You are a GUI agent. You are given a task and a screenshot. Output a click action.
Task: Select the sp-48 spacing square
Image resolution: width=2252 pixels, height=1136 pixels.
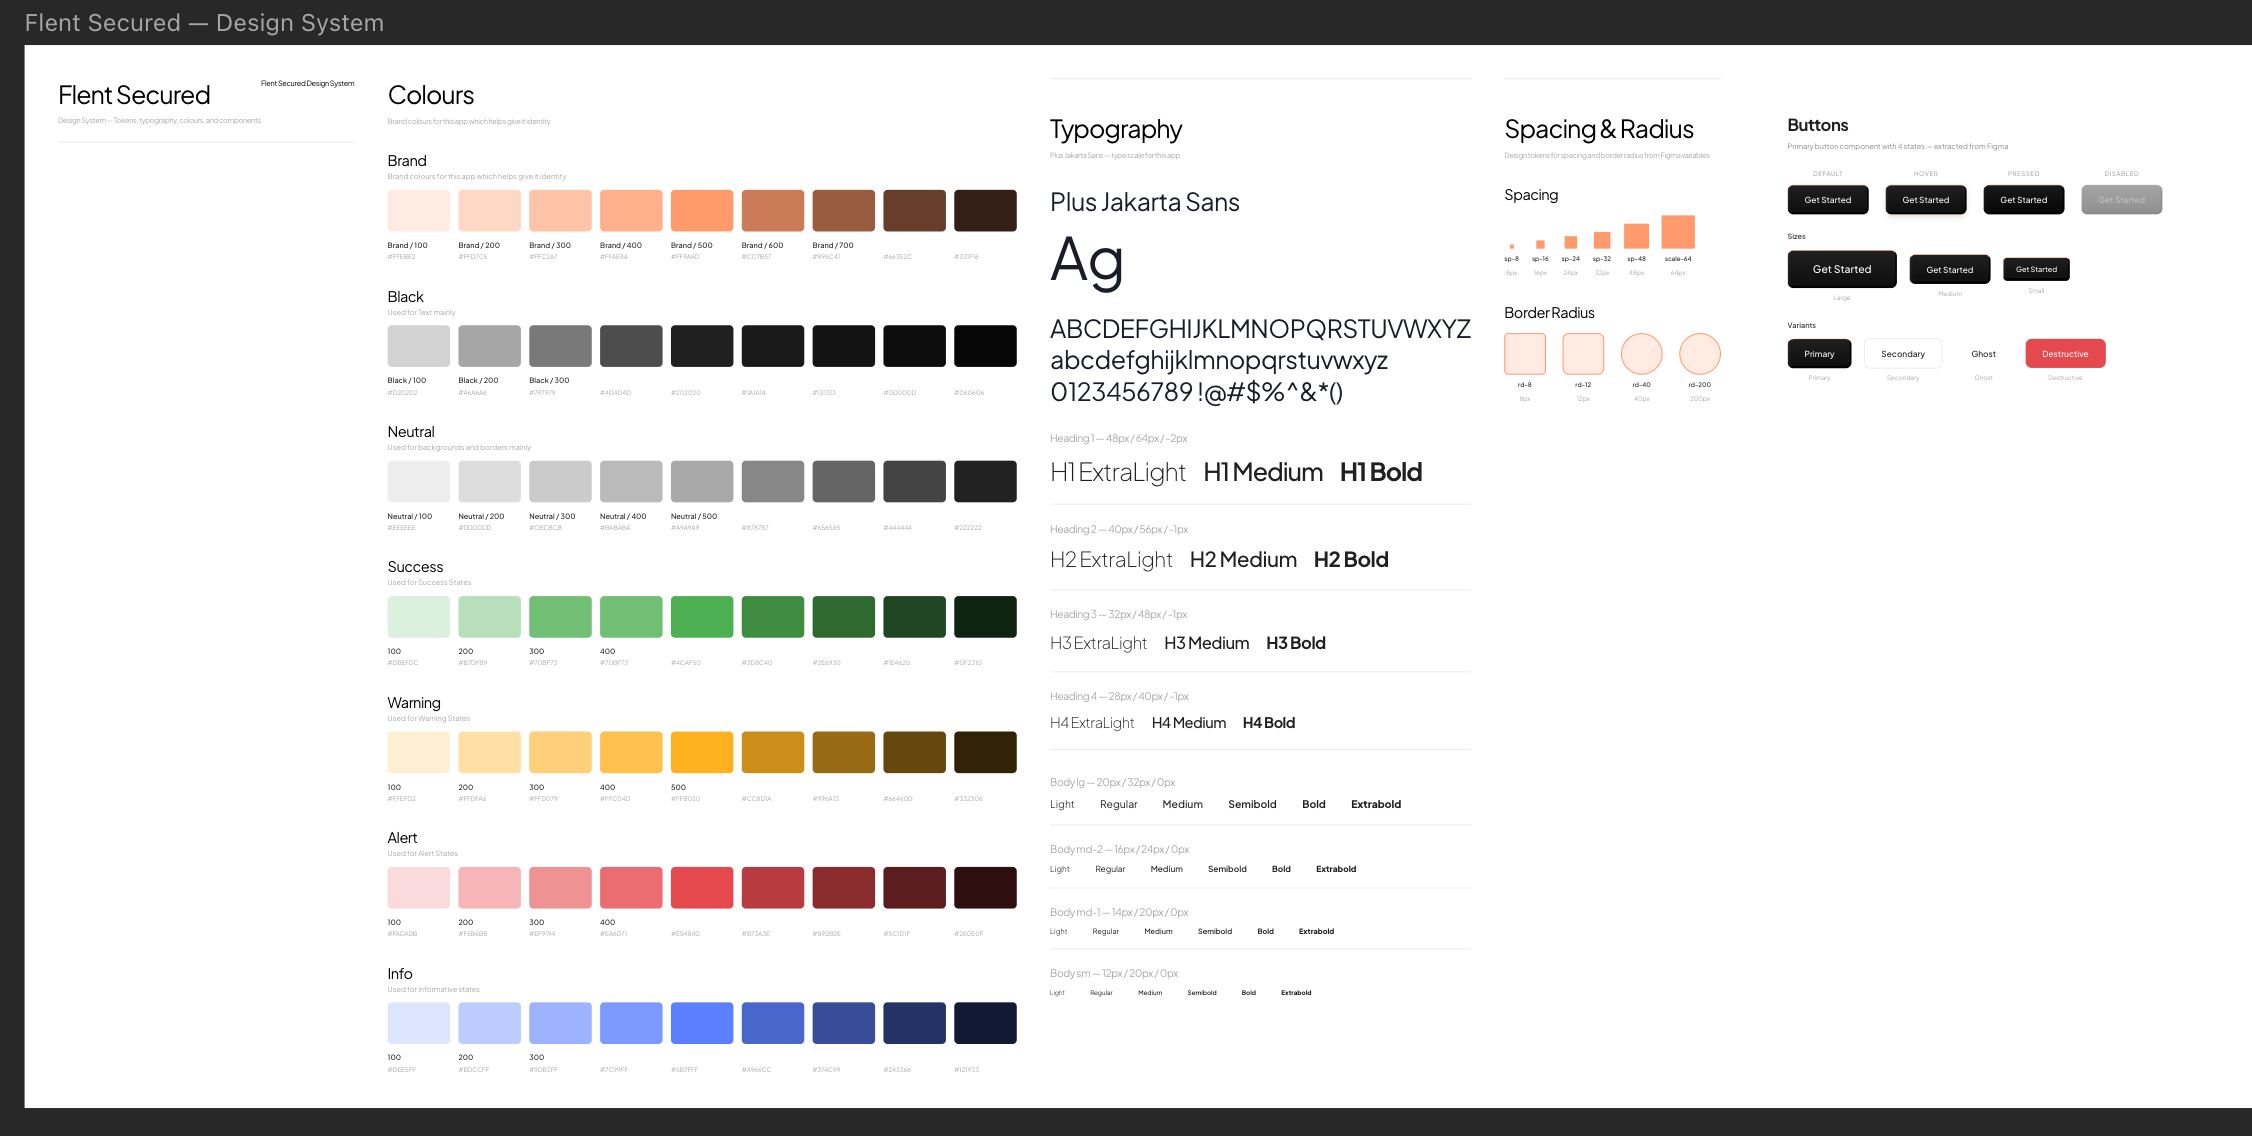(x=1636, y=236)
